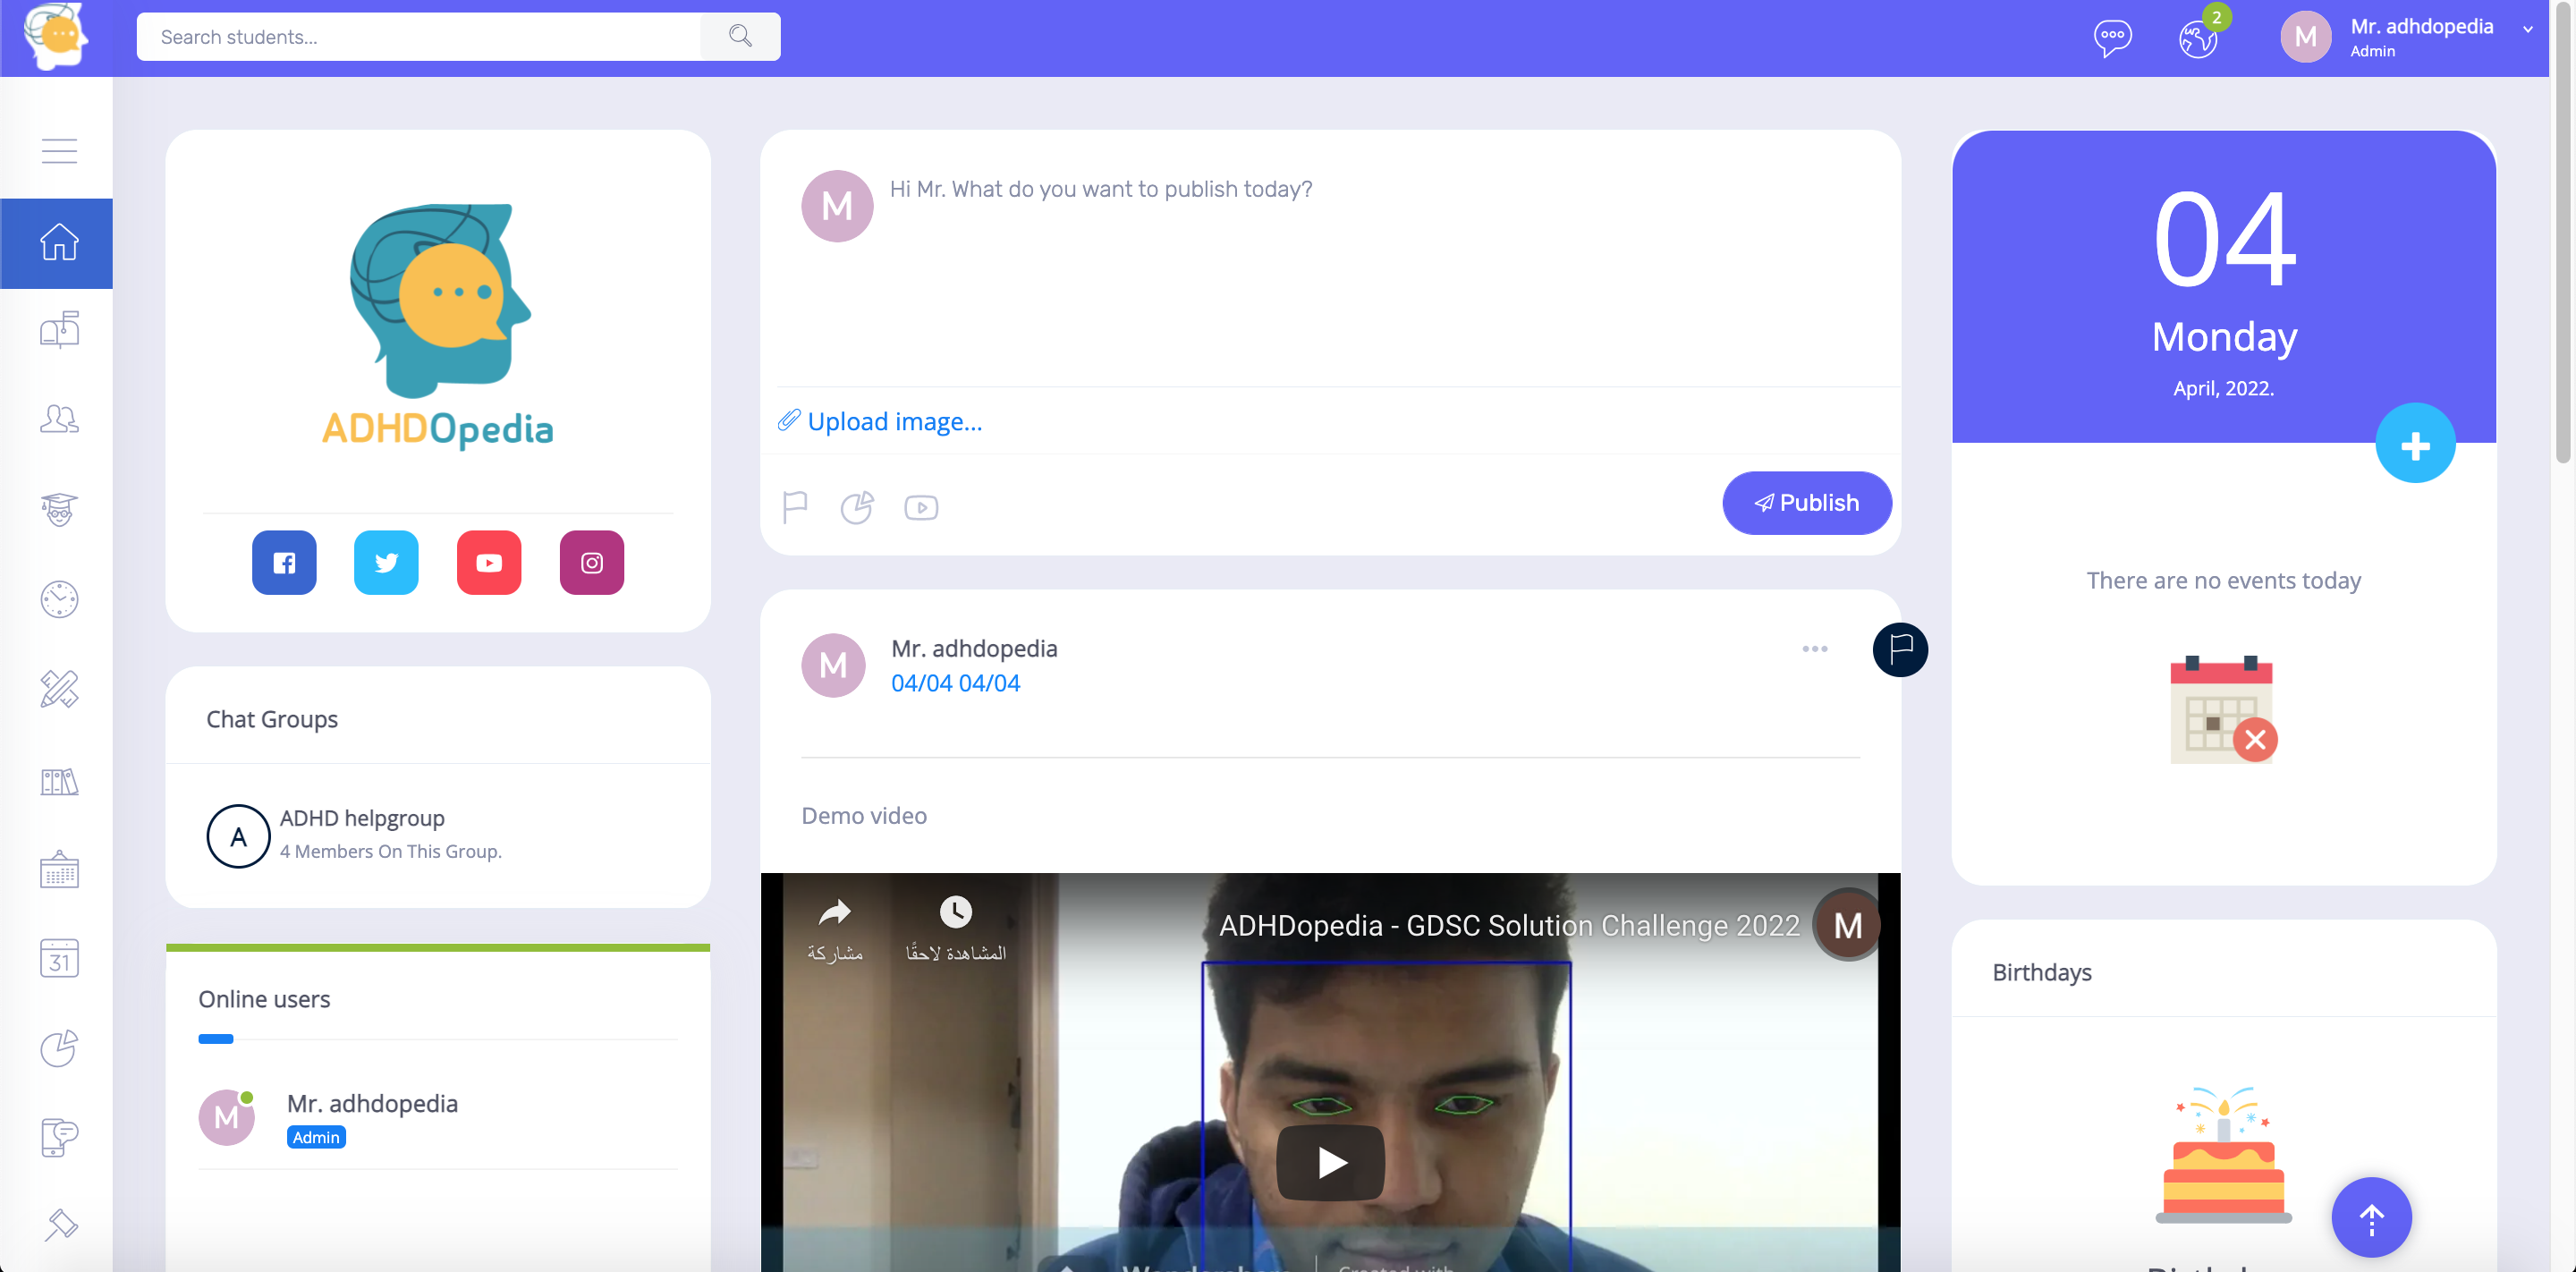
Task: Click the flag icon under the post box
Action: [795, 507]
